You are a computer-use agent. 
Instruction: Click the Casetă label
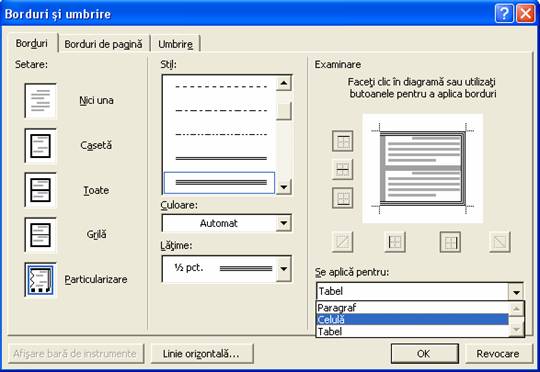click(x=96, y=145)
